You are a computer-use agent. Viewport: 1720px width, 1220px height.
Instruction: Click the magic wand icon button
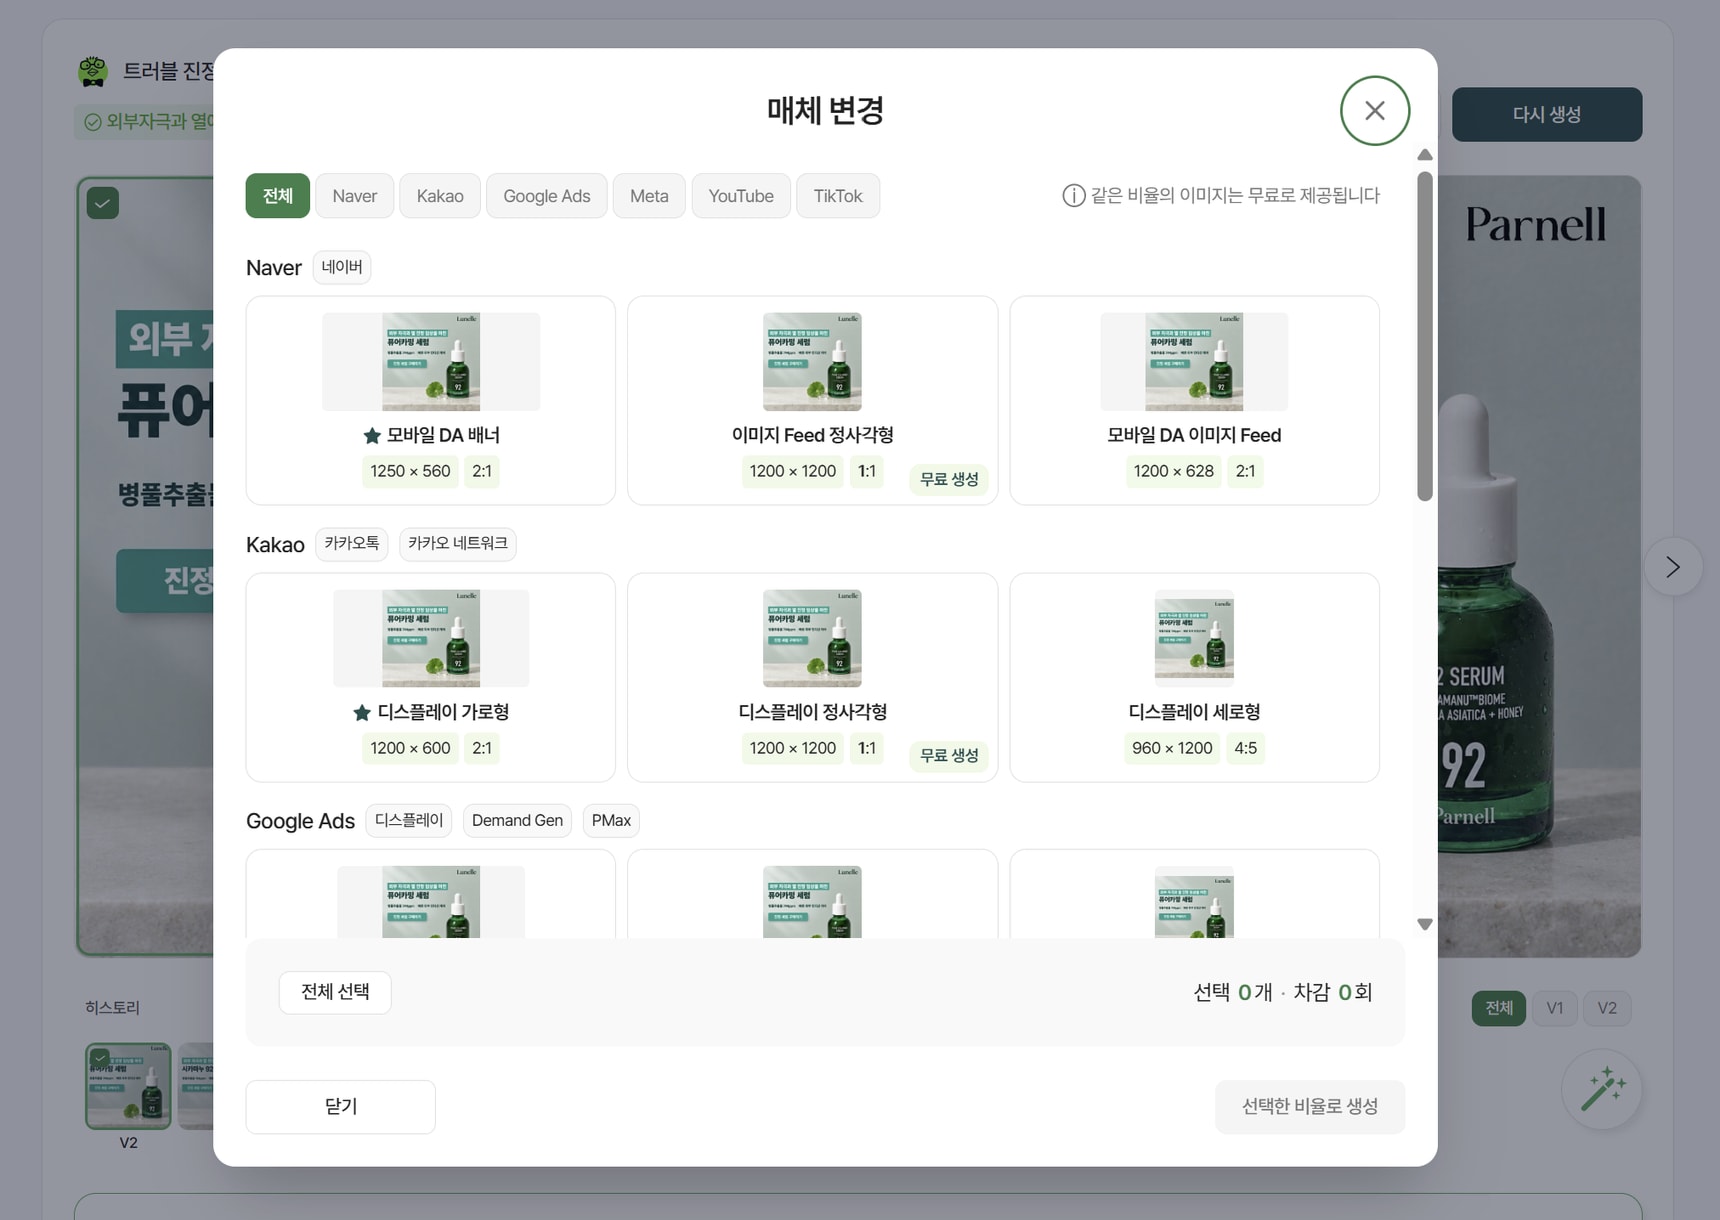click(1602, 1089)
